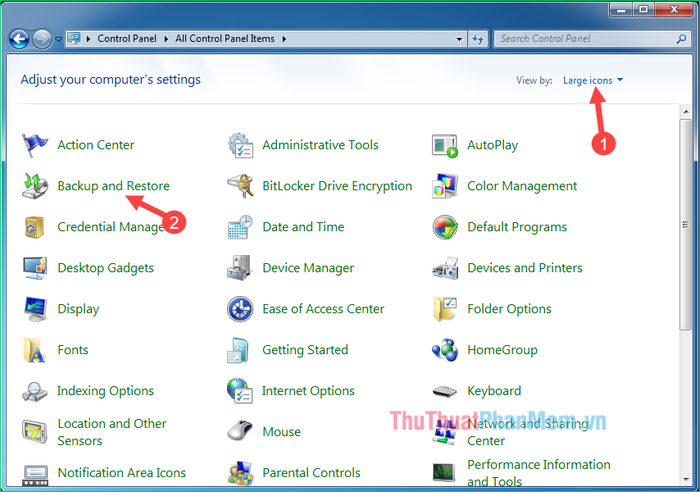Click the vertical scrollbar thumb

[x=685, y=225]
